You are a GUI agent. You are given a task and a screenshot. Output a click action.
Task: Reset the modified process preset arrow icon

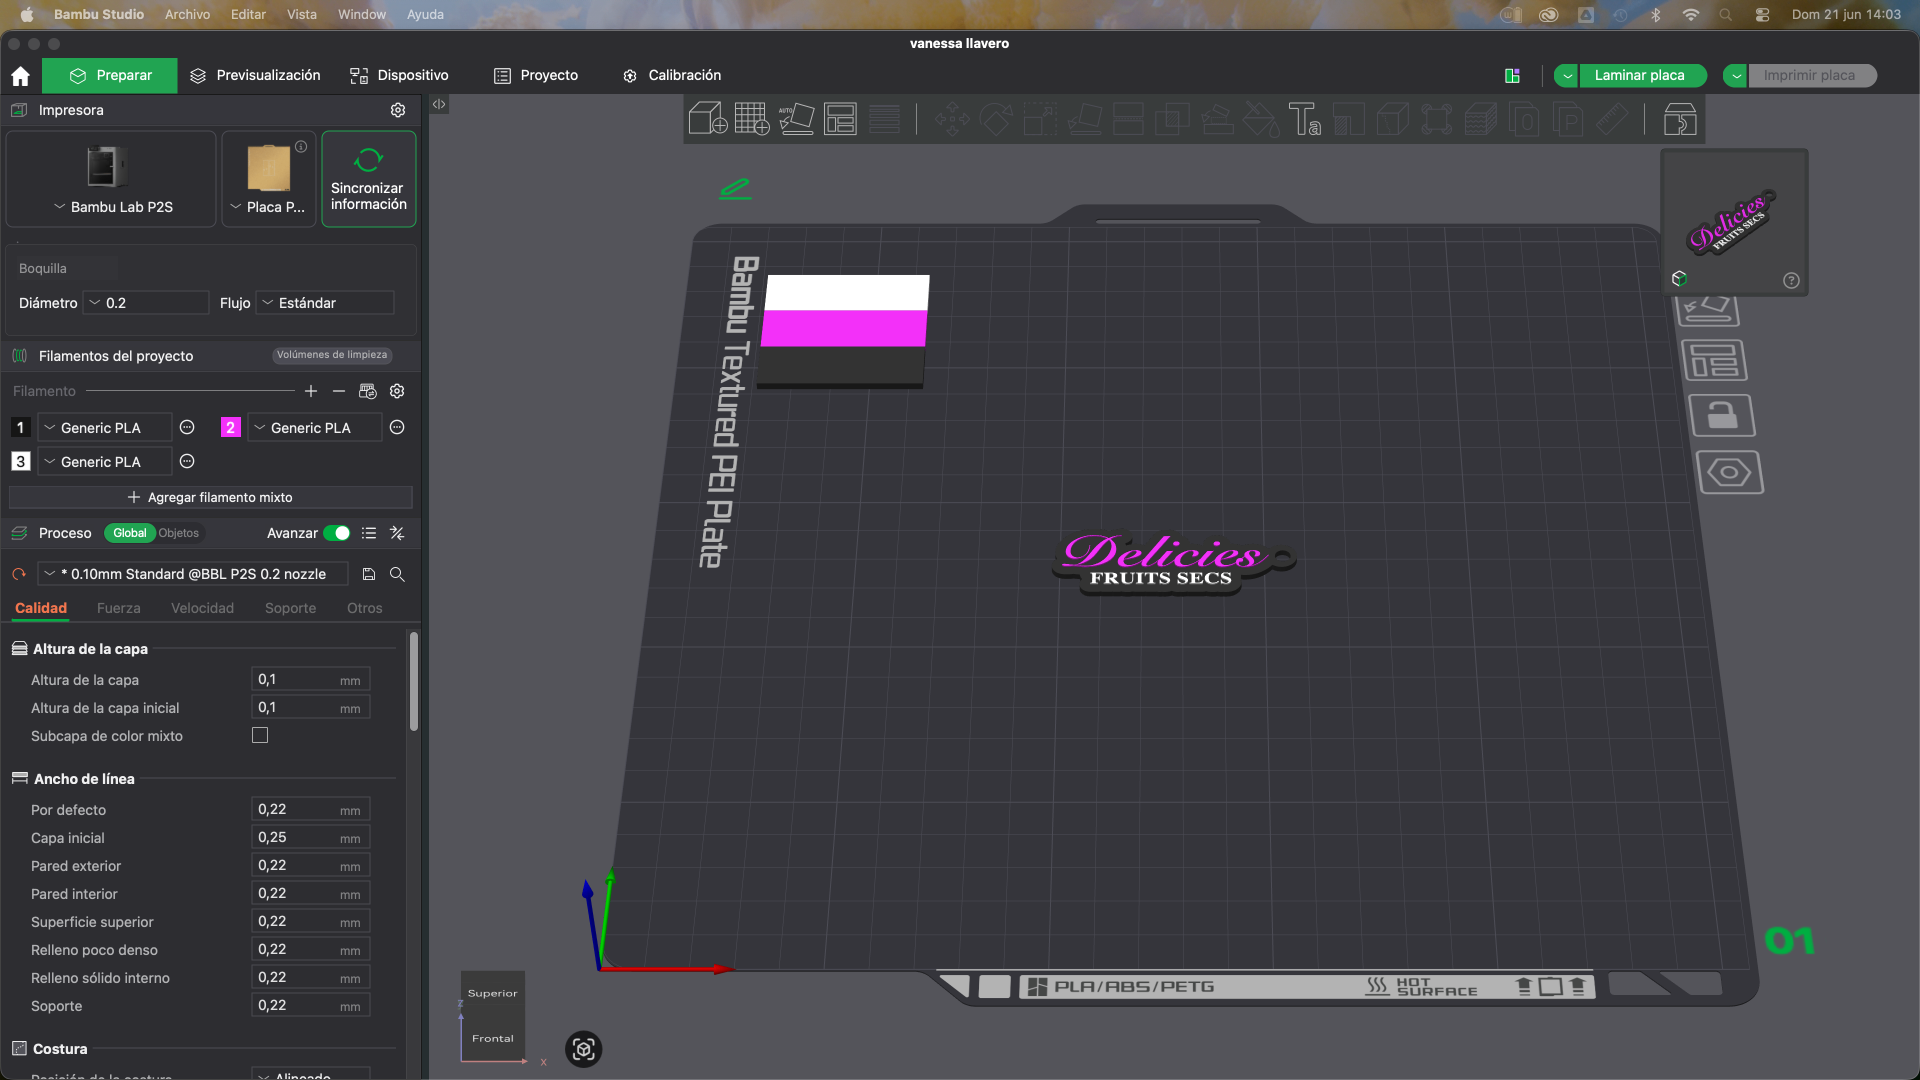tap(19, 574)
